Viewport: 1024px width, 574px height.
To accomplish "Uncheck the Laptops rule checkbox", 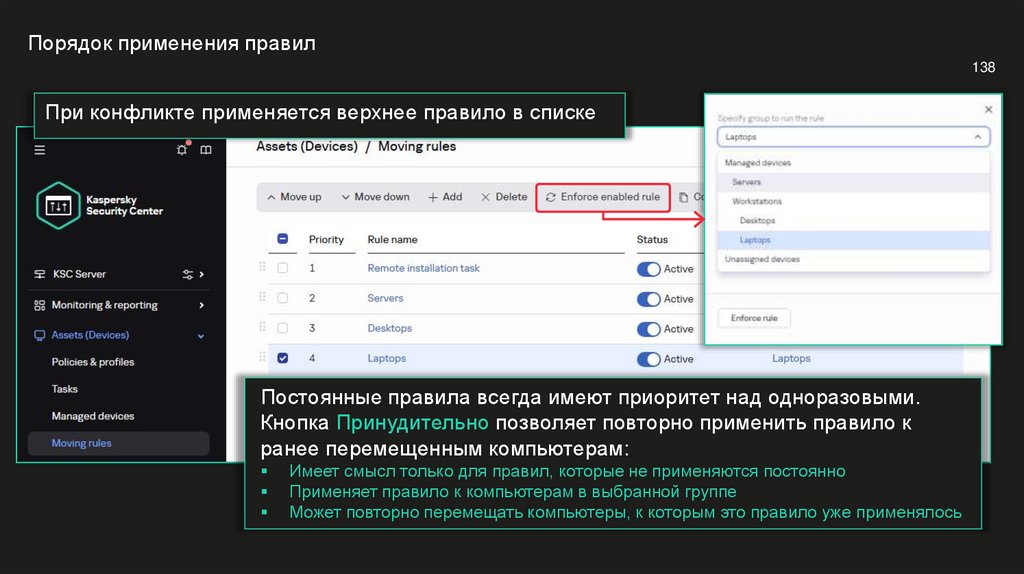I will [x=283, y=358].
